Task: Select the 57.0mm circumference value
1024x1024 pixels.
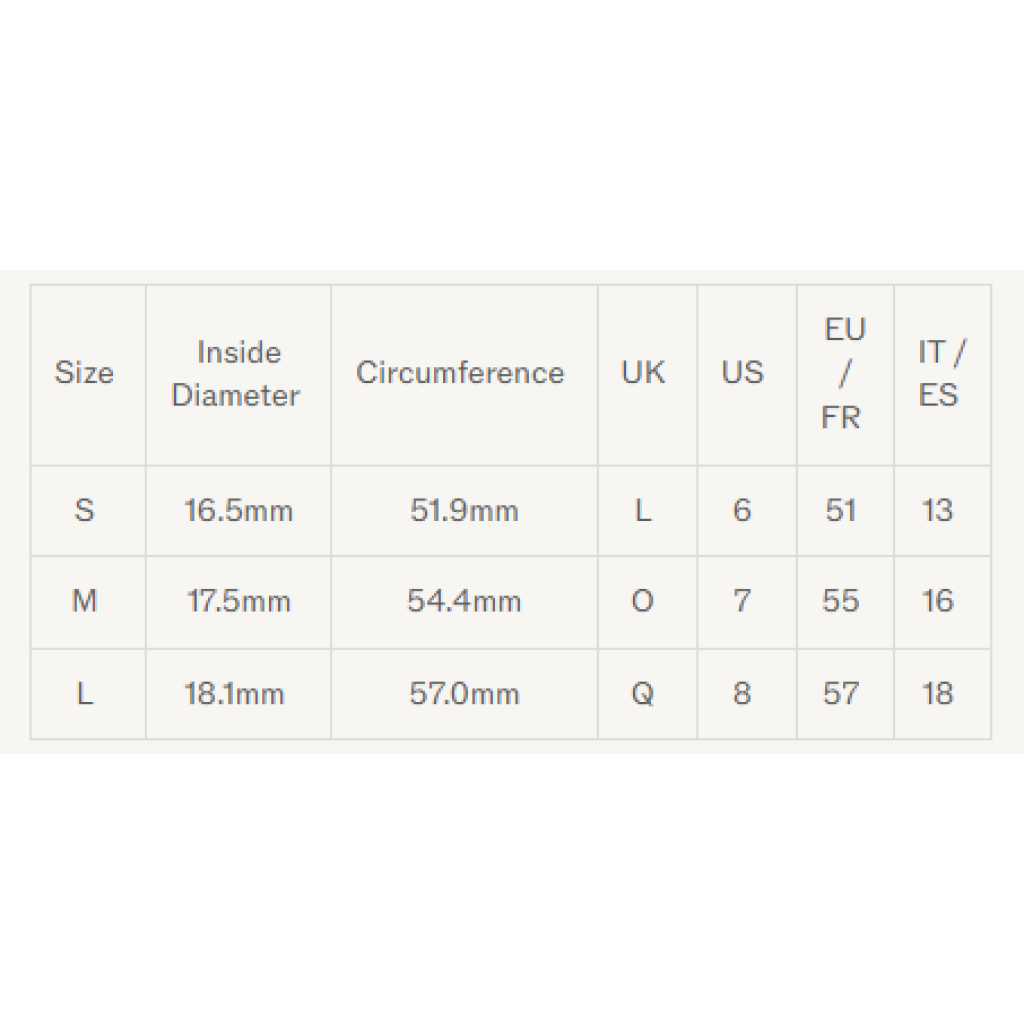Action: pos(464,694)
